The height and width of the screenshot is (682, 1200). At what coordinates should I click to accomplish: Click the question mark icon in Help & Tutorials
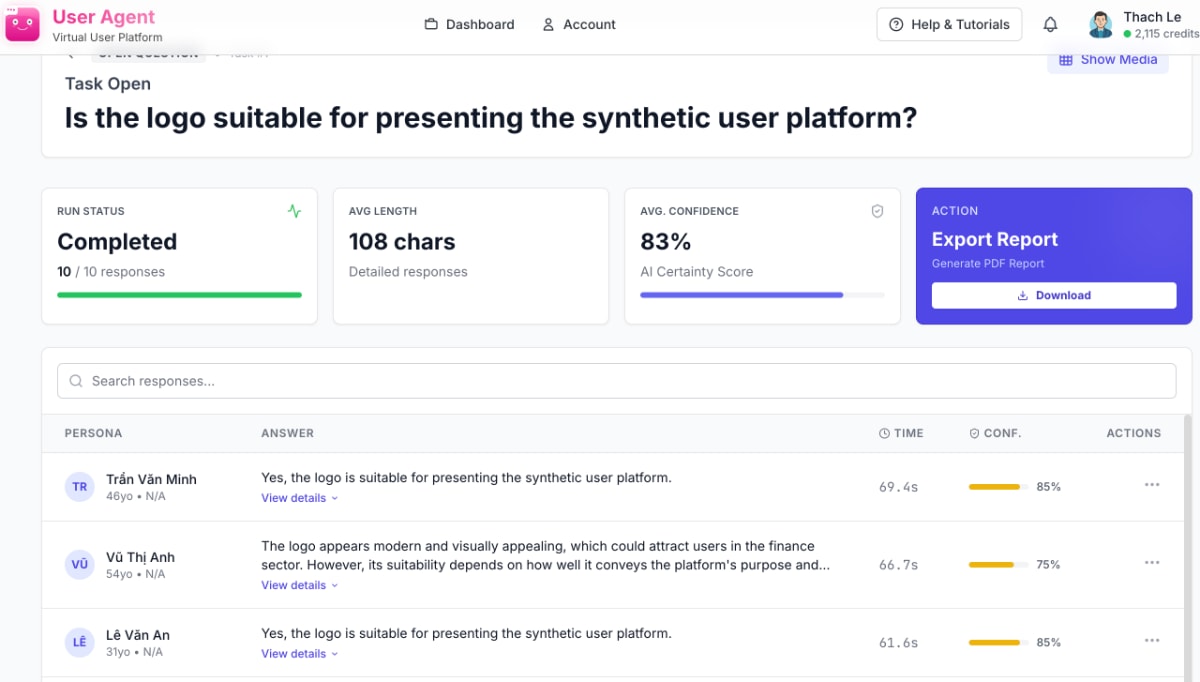click(x=897, y=24)
